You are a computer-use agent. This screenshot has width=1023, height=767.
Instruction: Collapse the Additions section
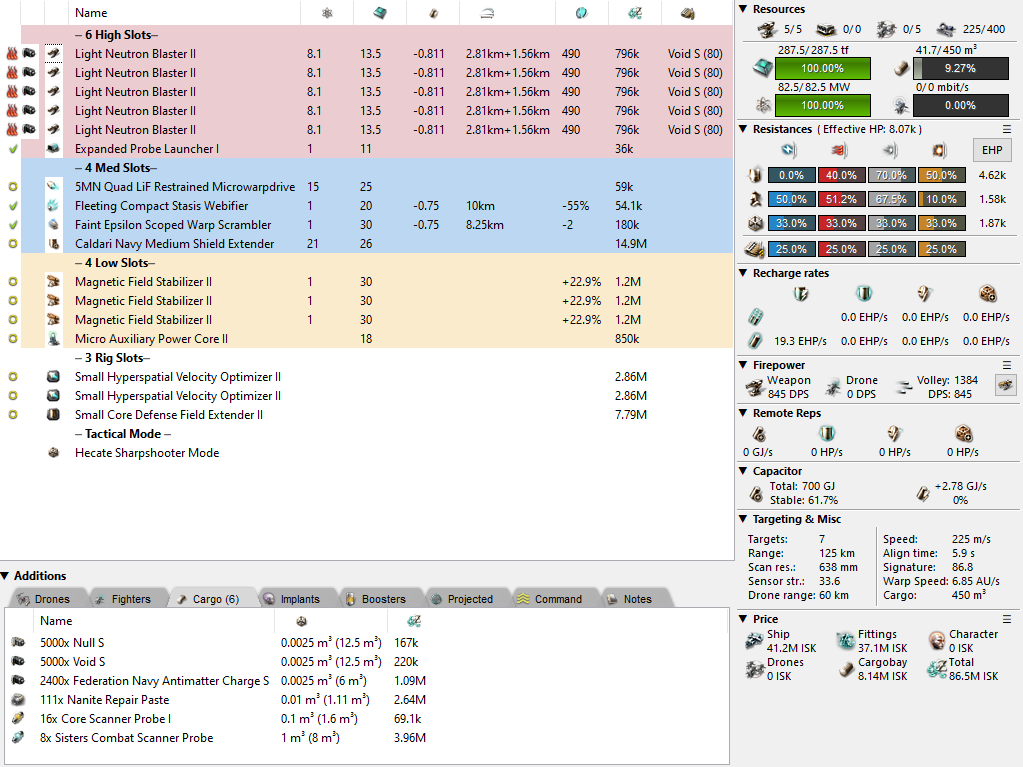click(6, 576)
